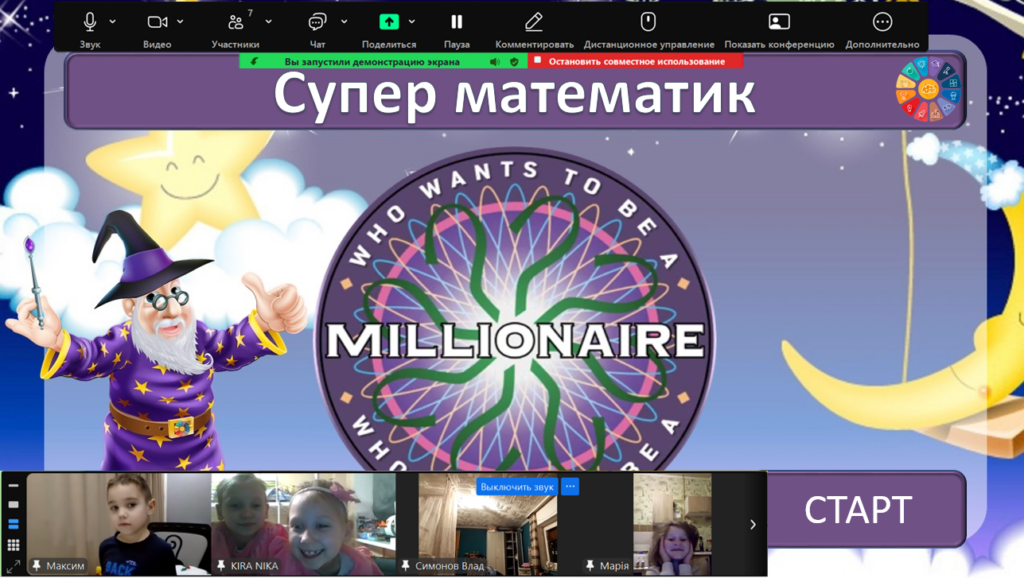Select Марія's video thumbnail

coord(672,524)
